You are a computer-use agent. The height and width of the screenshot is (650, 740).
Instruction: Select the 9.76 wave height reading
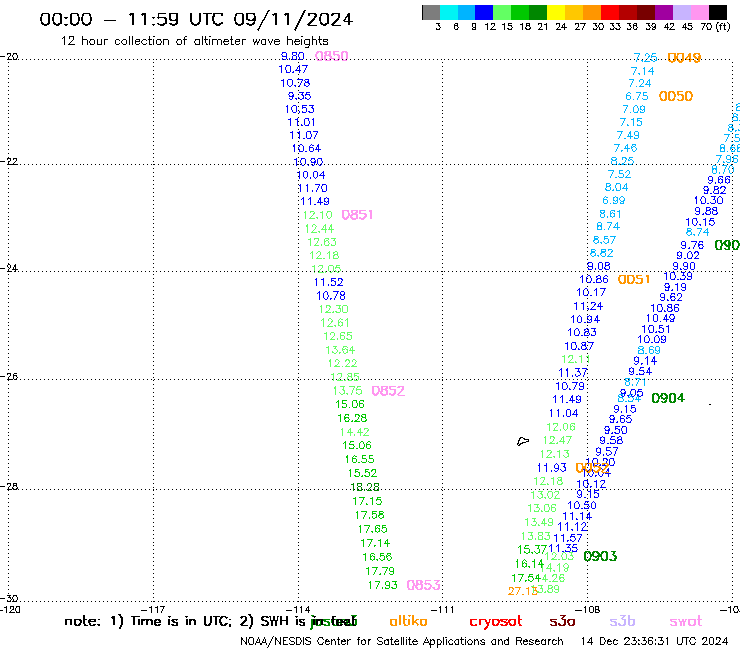(x=692, y=245)
